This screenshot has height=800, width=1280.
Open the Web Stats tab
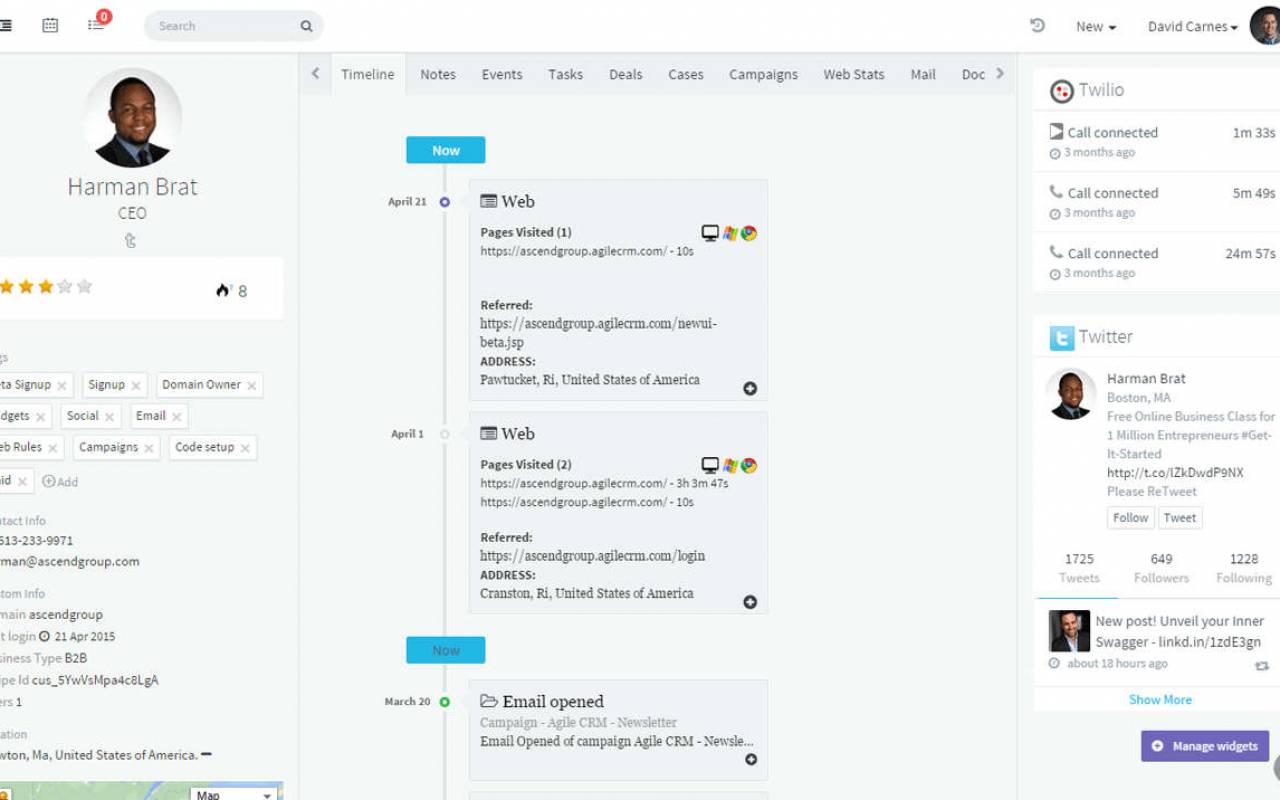pyautogui.click(x=854, y=74)
